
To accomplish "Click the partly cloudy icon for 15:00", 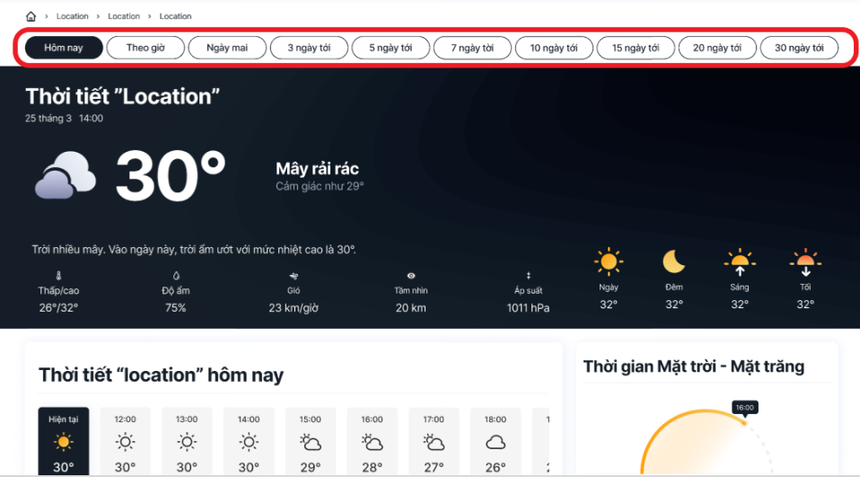I will [310, 442].
